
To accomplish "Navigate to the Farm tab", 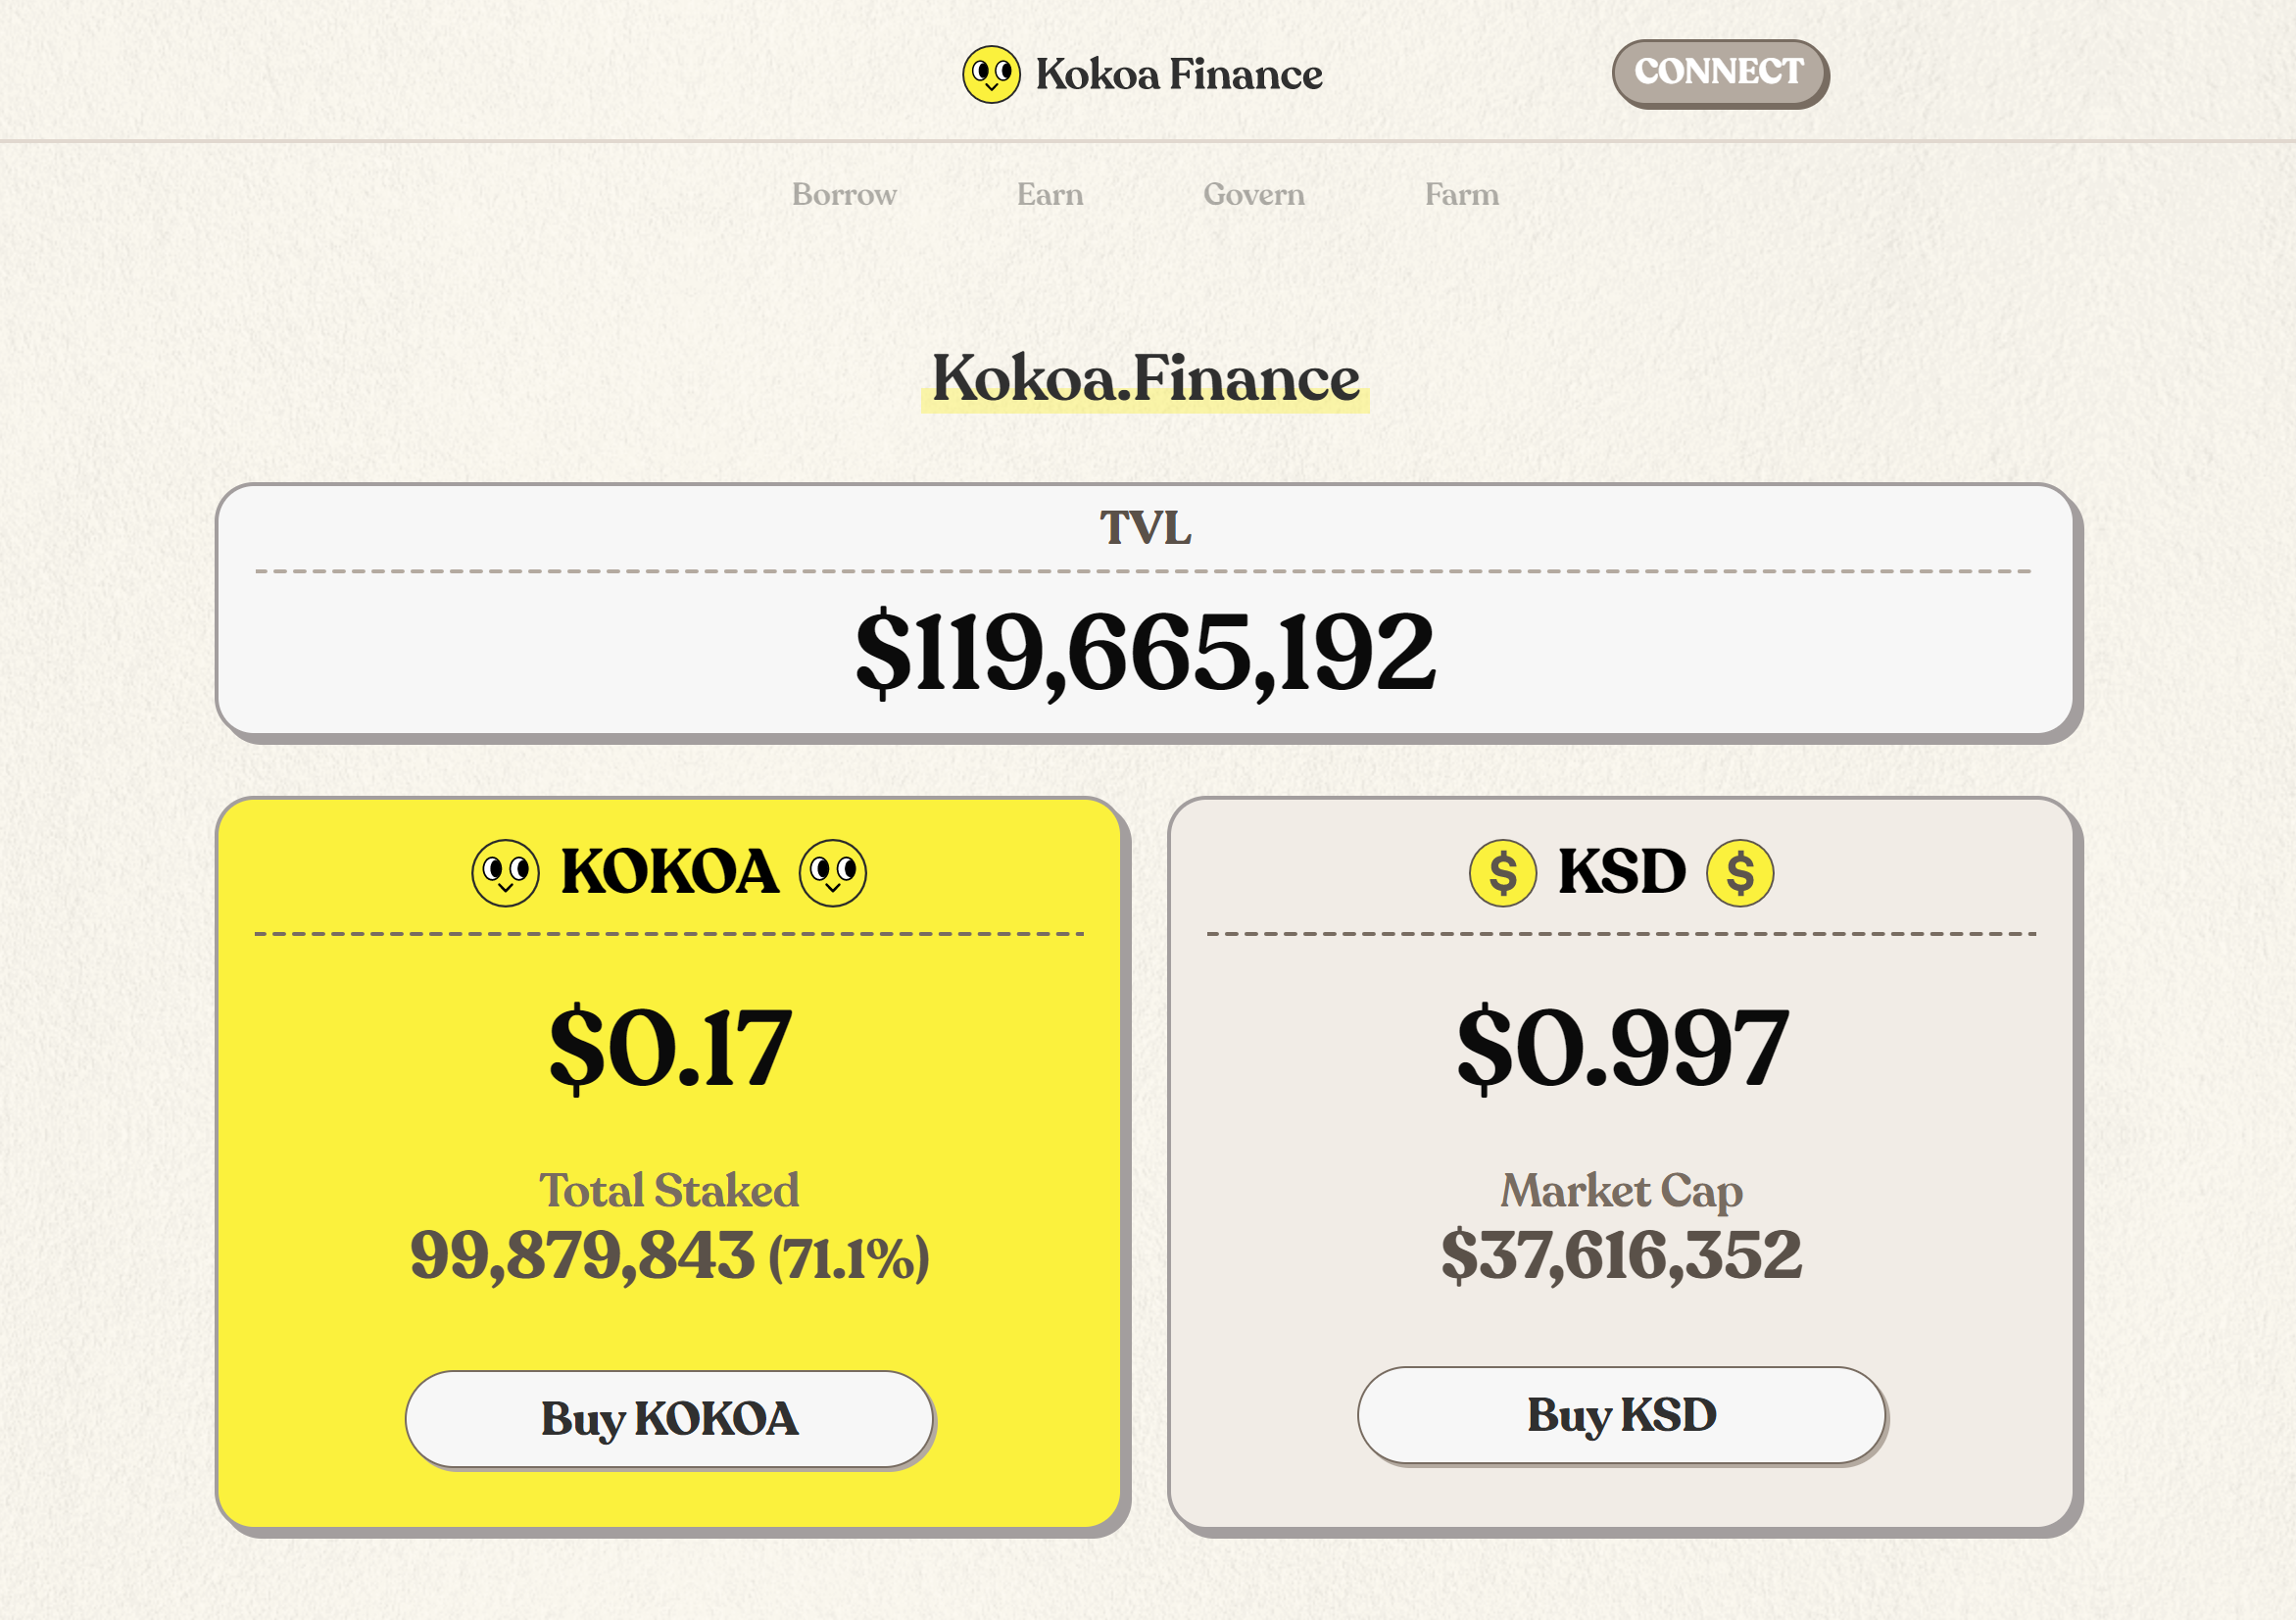I will point(1461,194).
